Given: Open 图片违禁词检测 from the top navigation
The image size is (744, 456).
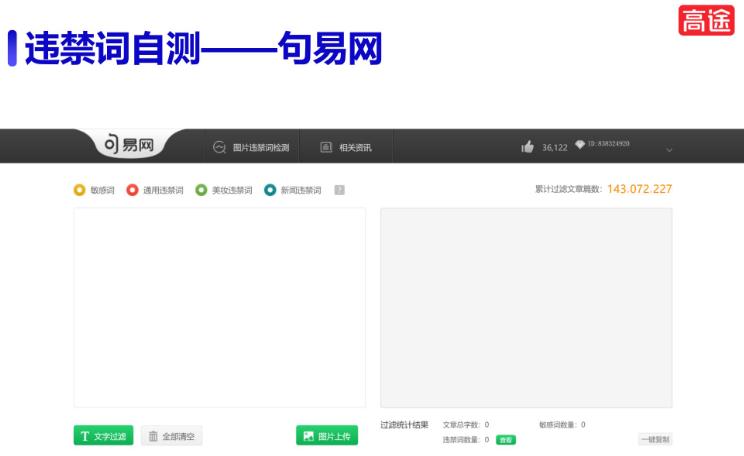Looking at the screenshot, I should [251, 148].
